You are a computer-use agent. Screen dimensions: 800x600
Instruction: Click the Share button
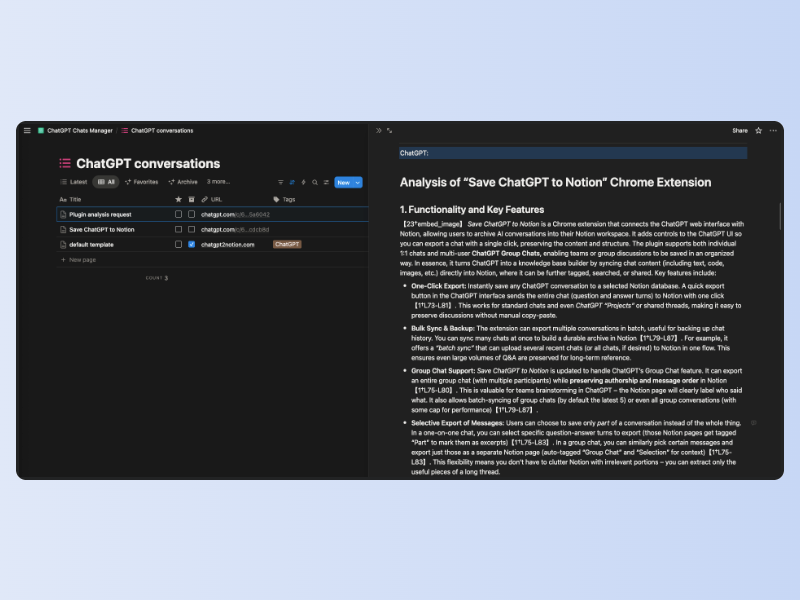(x=740, y=130)
